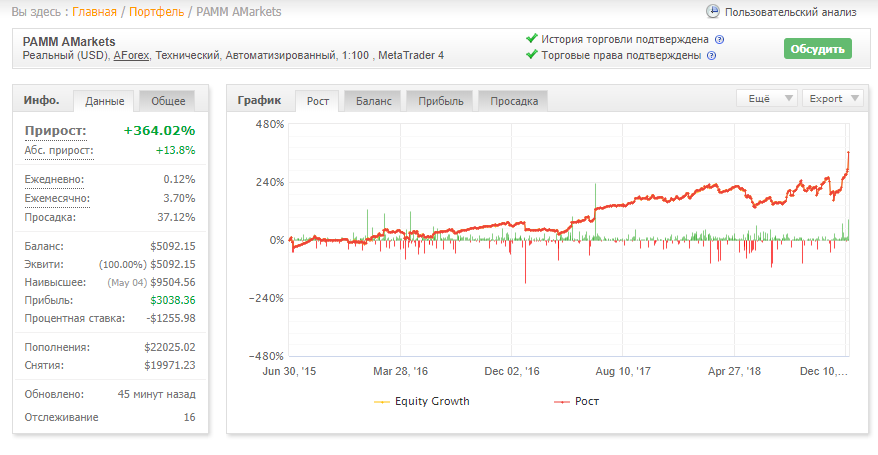878x455 pixels.
Task: Click help icon next to История торговли подтверждена
Action: pyautogui.click(x=720, y=40)
